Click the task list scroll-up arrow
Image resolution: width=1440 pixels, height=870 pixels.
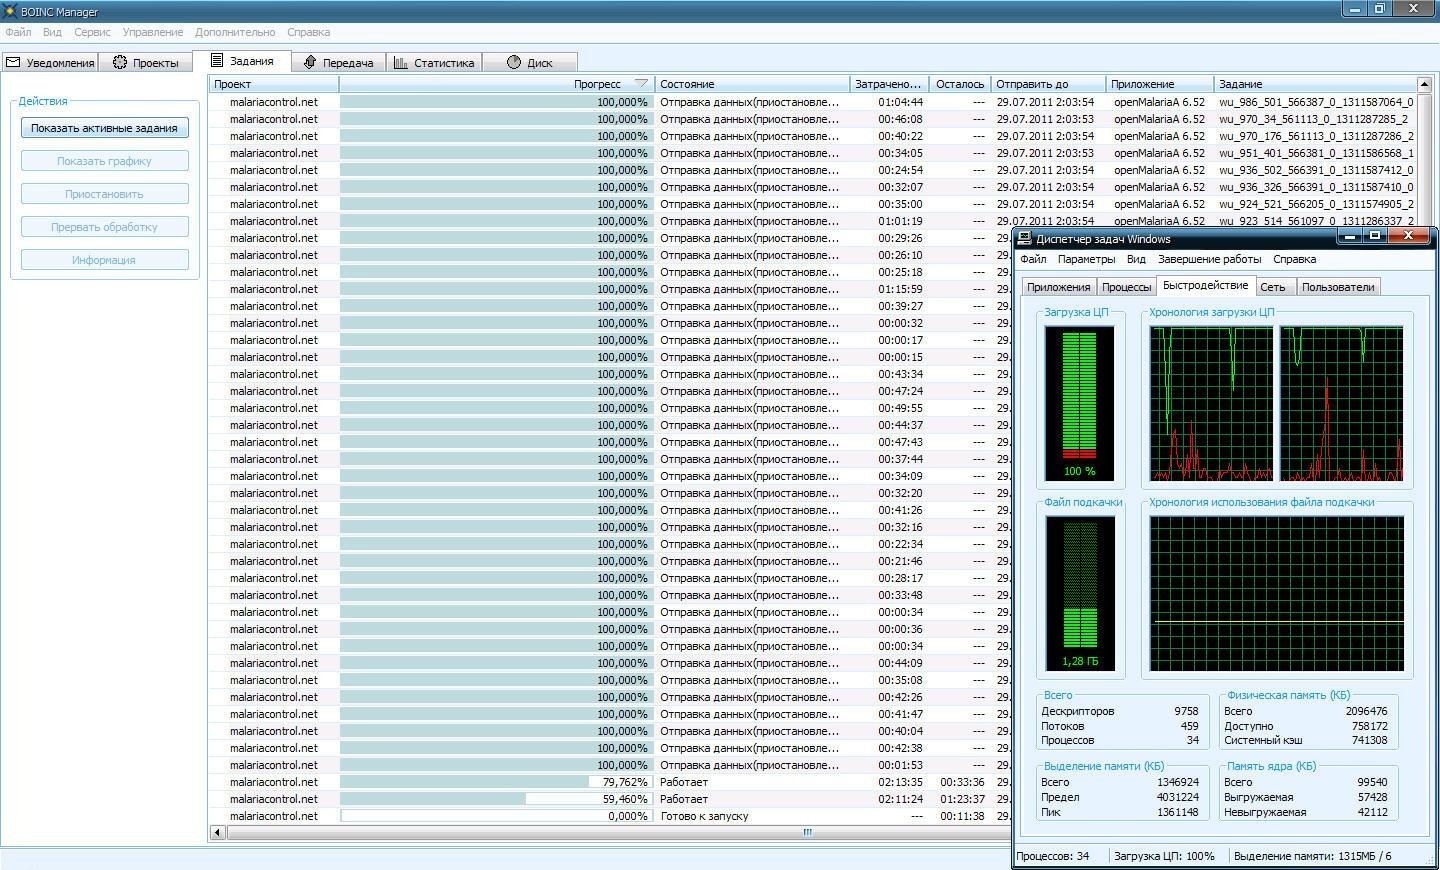[1425, 84]
